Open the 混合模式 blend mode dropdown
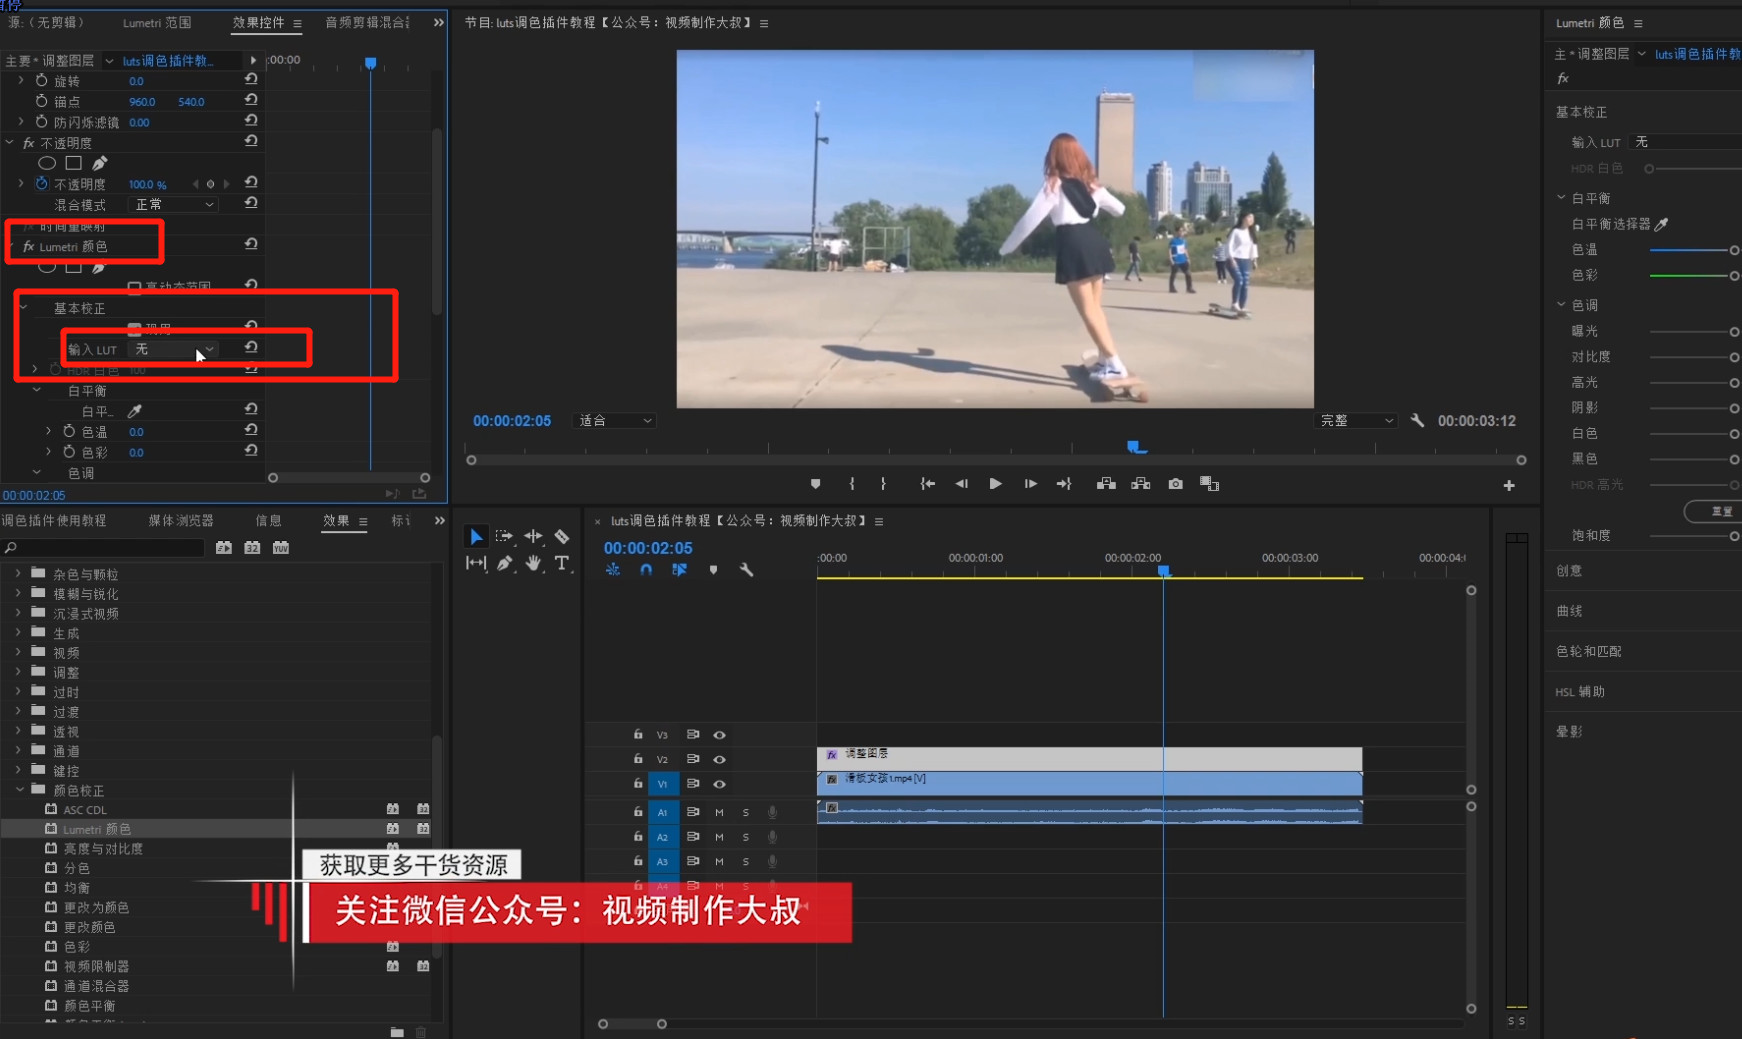Viewport: 1742px width, 1039px height. point(174,204)
